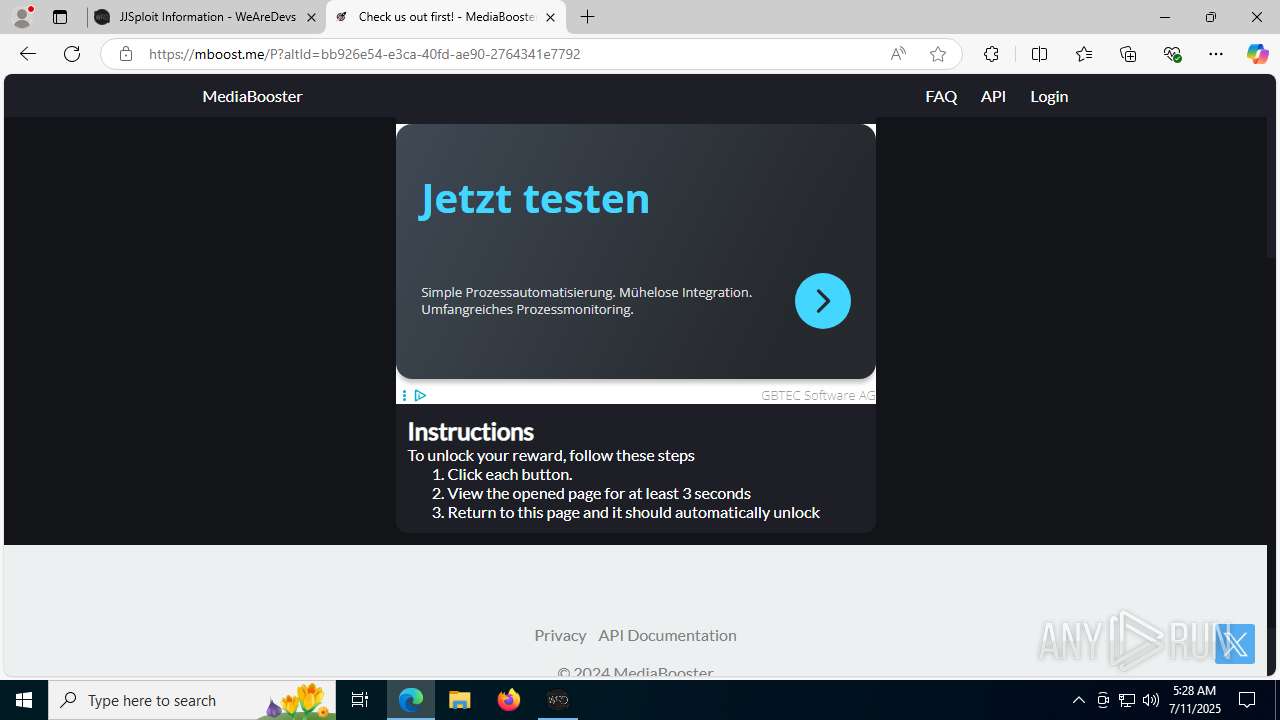Click the Jetzt testen ad headline
The width and height of the screenshot is (1280, 720).
pos(535,198)
